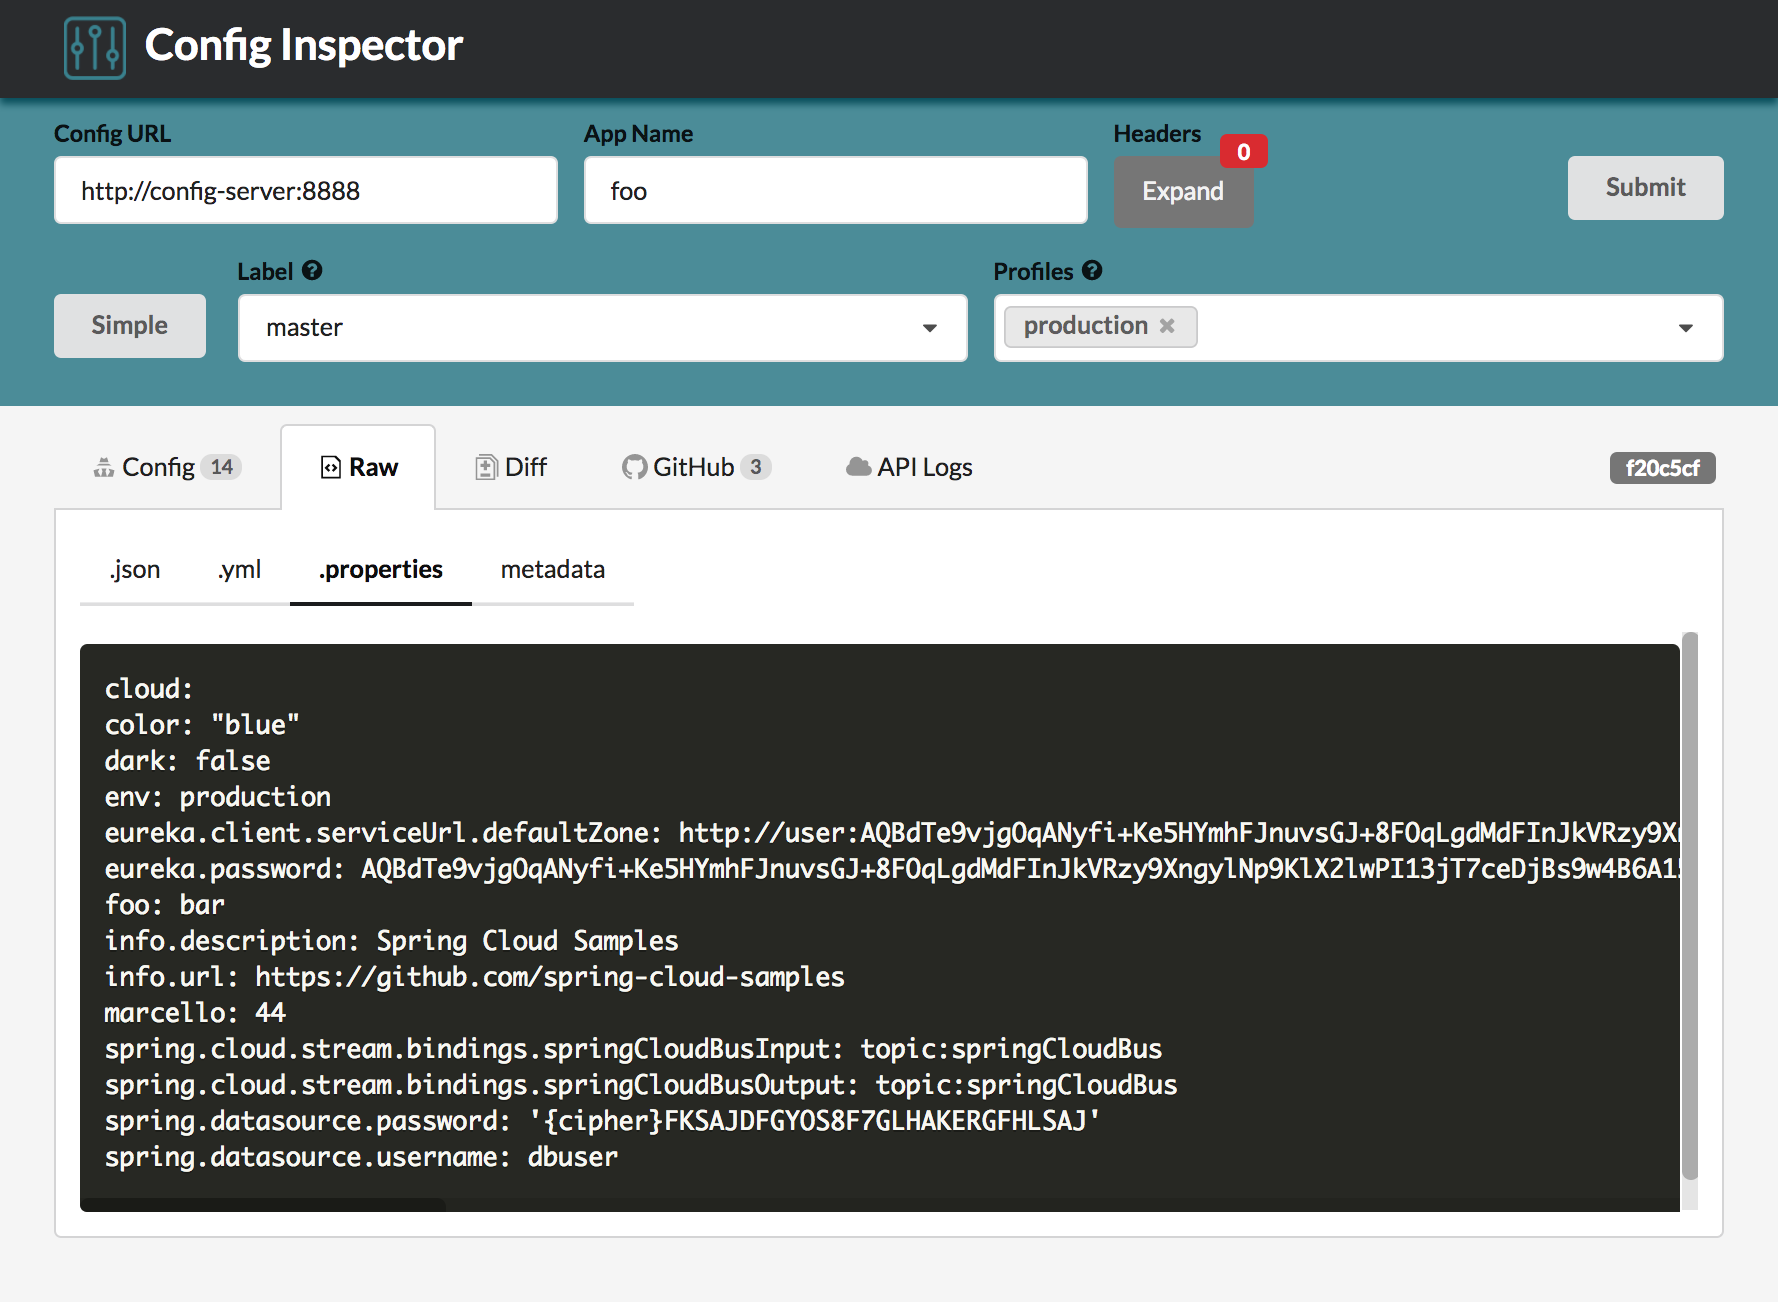Click the Submit button
The image size is (1778, 1302).
point(1645,188)
